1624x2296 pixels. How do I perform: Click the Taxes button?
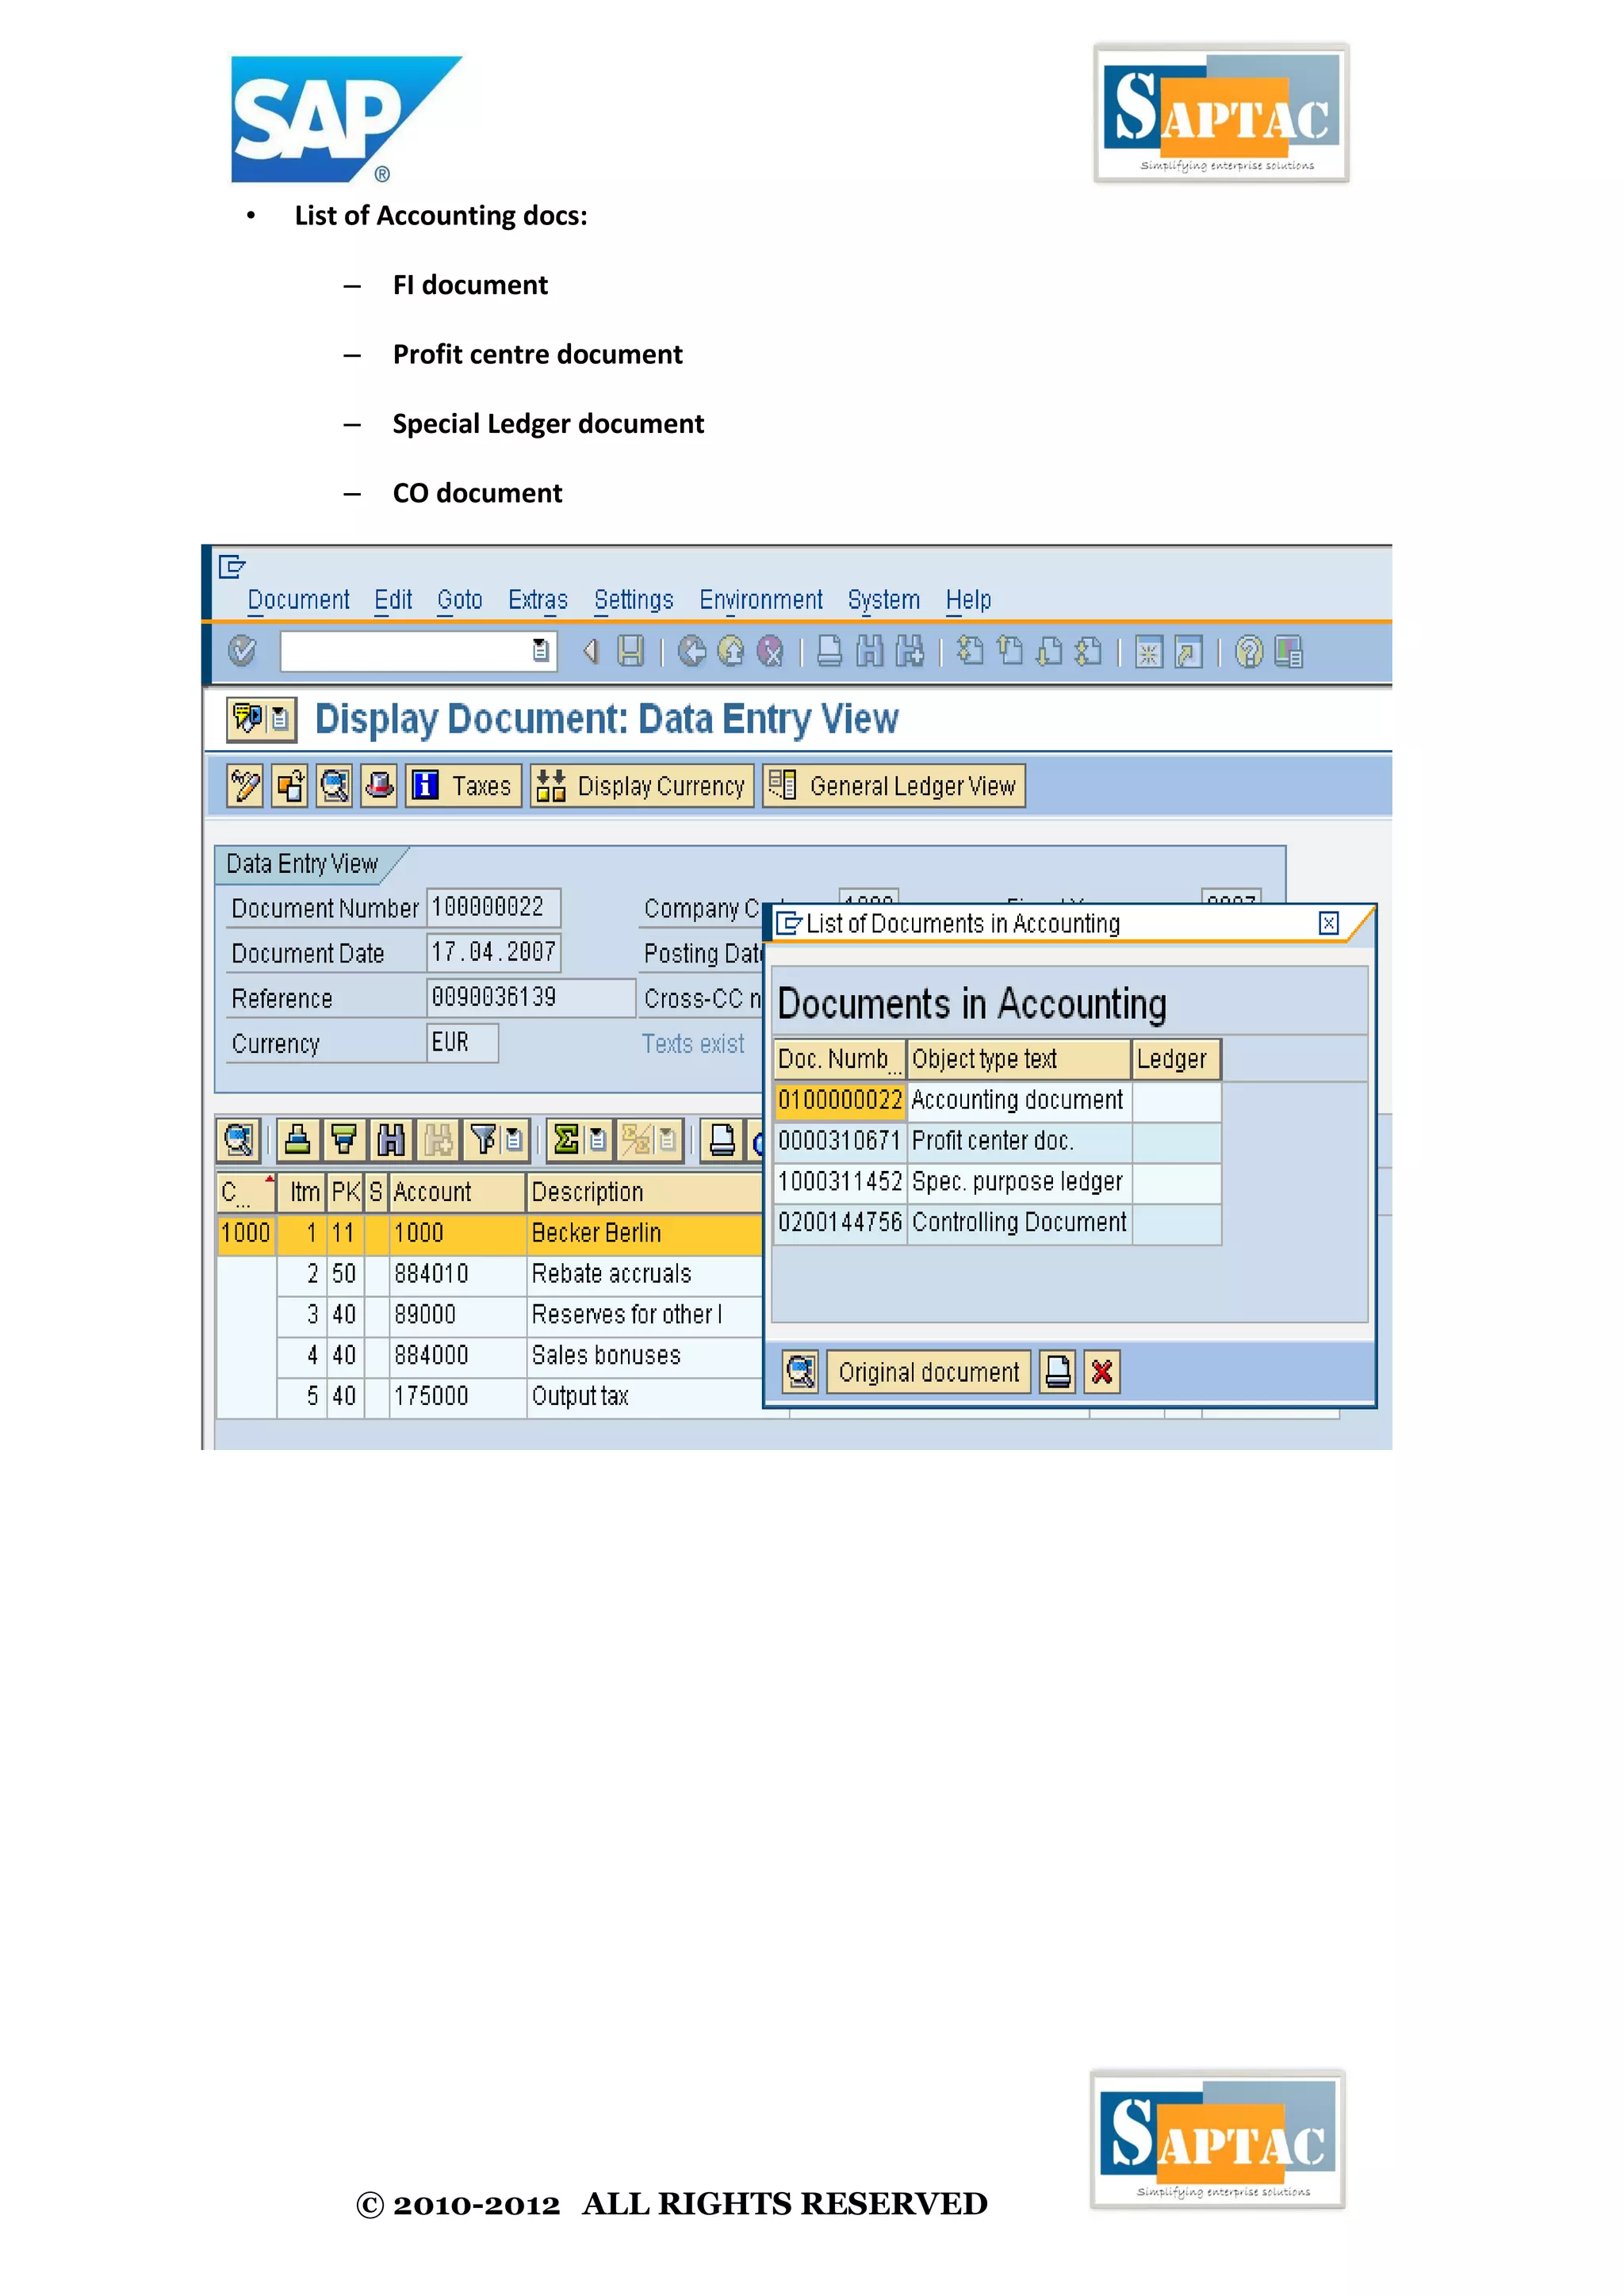click(463, 786)
